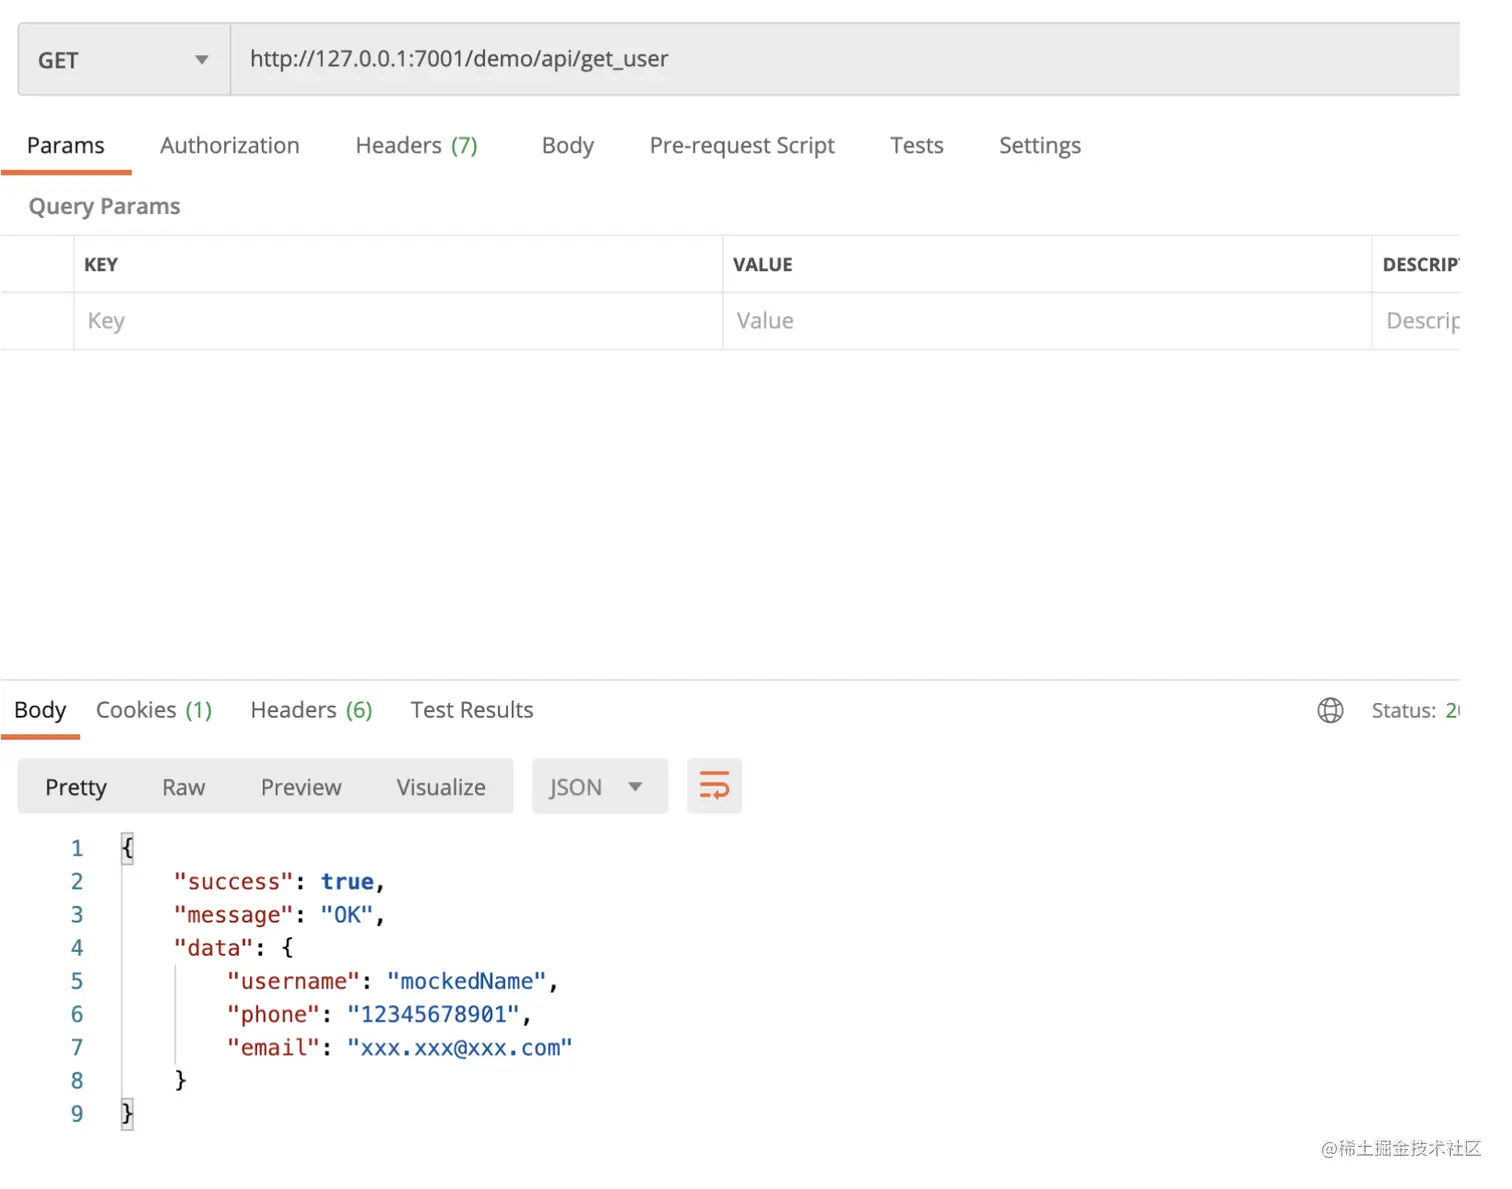
Task: Click the VALUE column header
Action: [762, 265]
